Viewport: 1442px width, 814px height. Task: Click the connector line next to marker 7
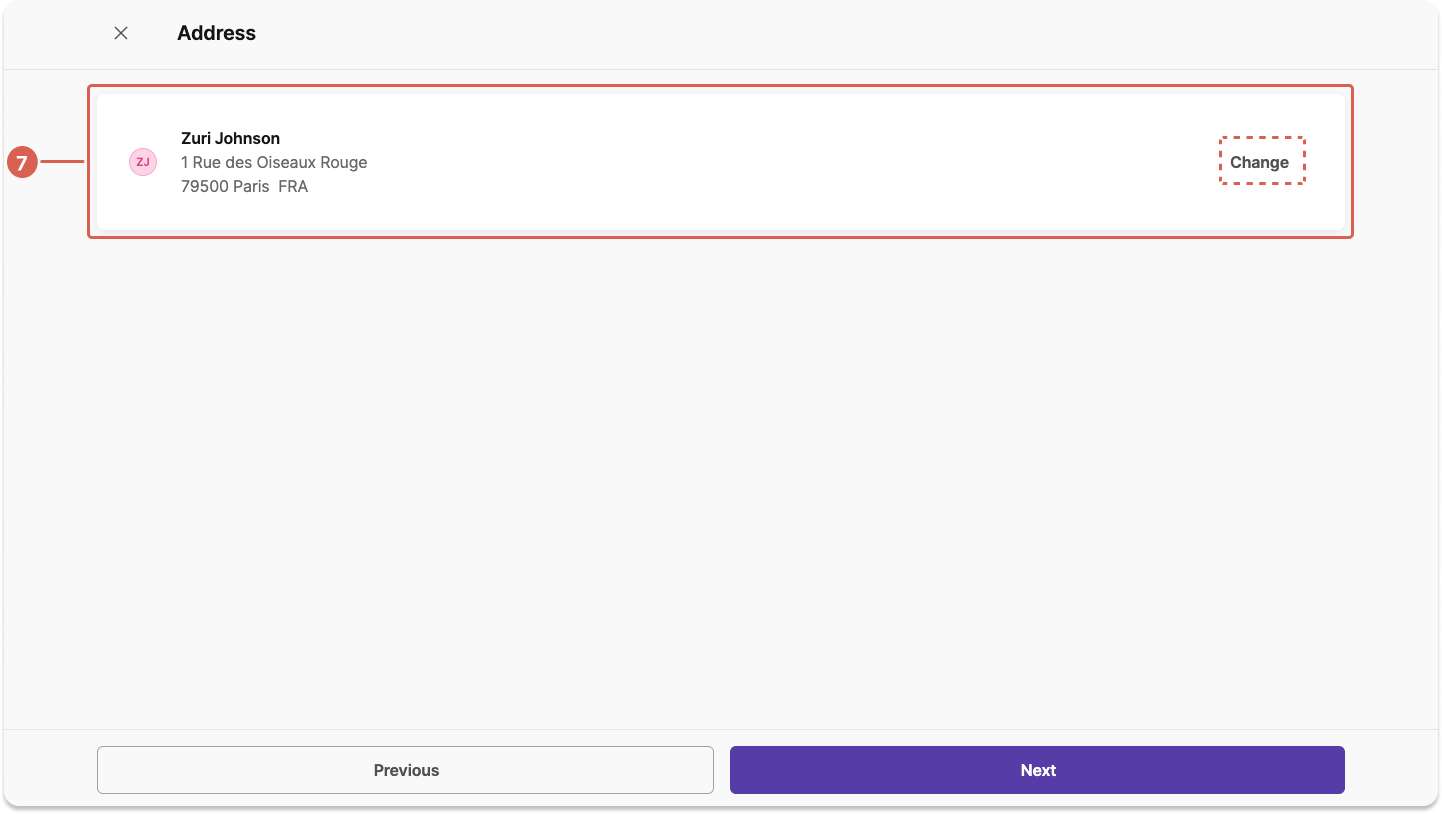pos(62,162)
